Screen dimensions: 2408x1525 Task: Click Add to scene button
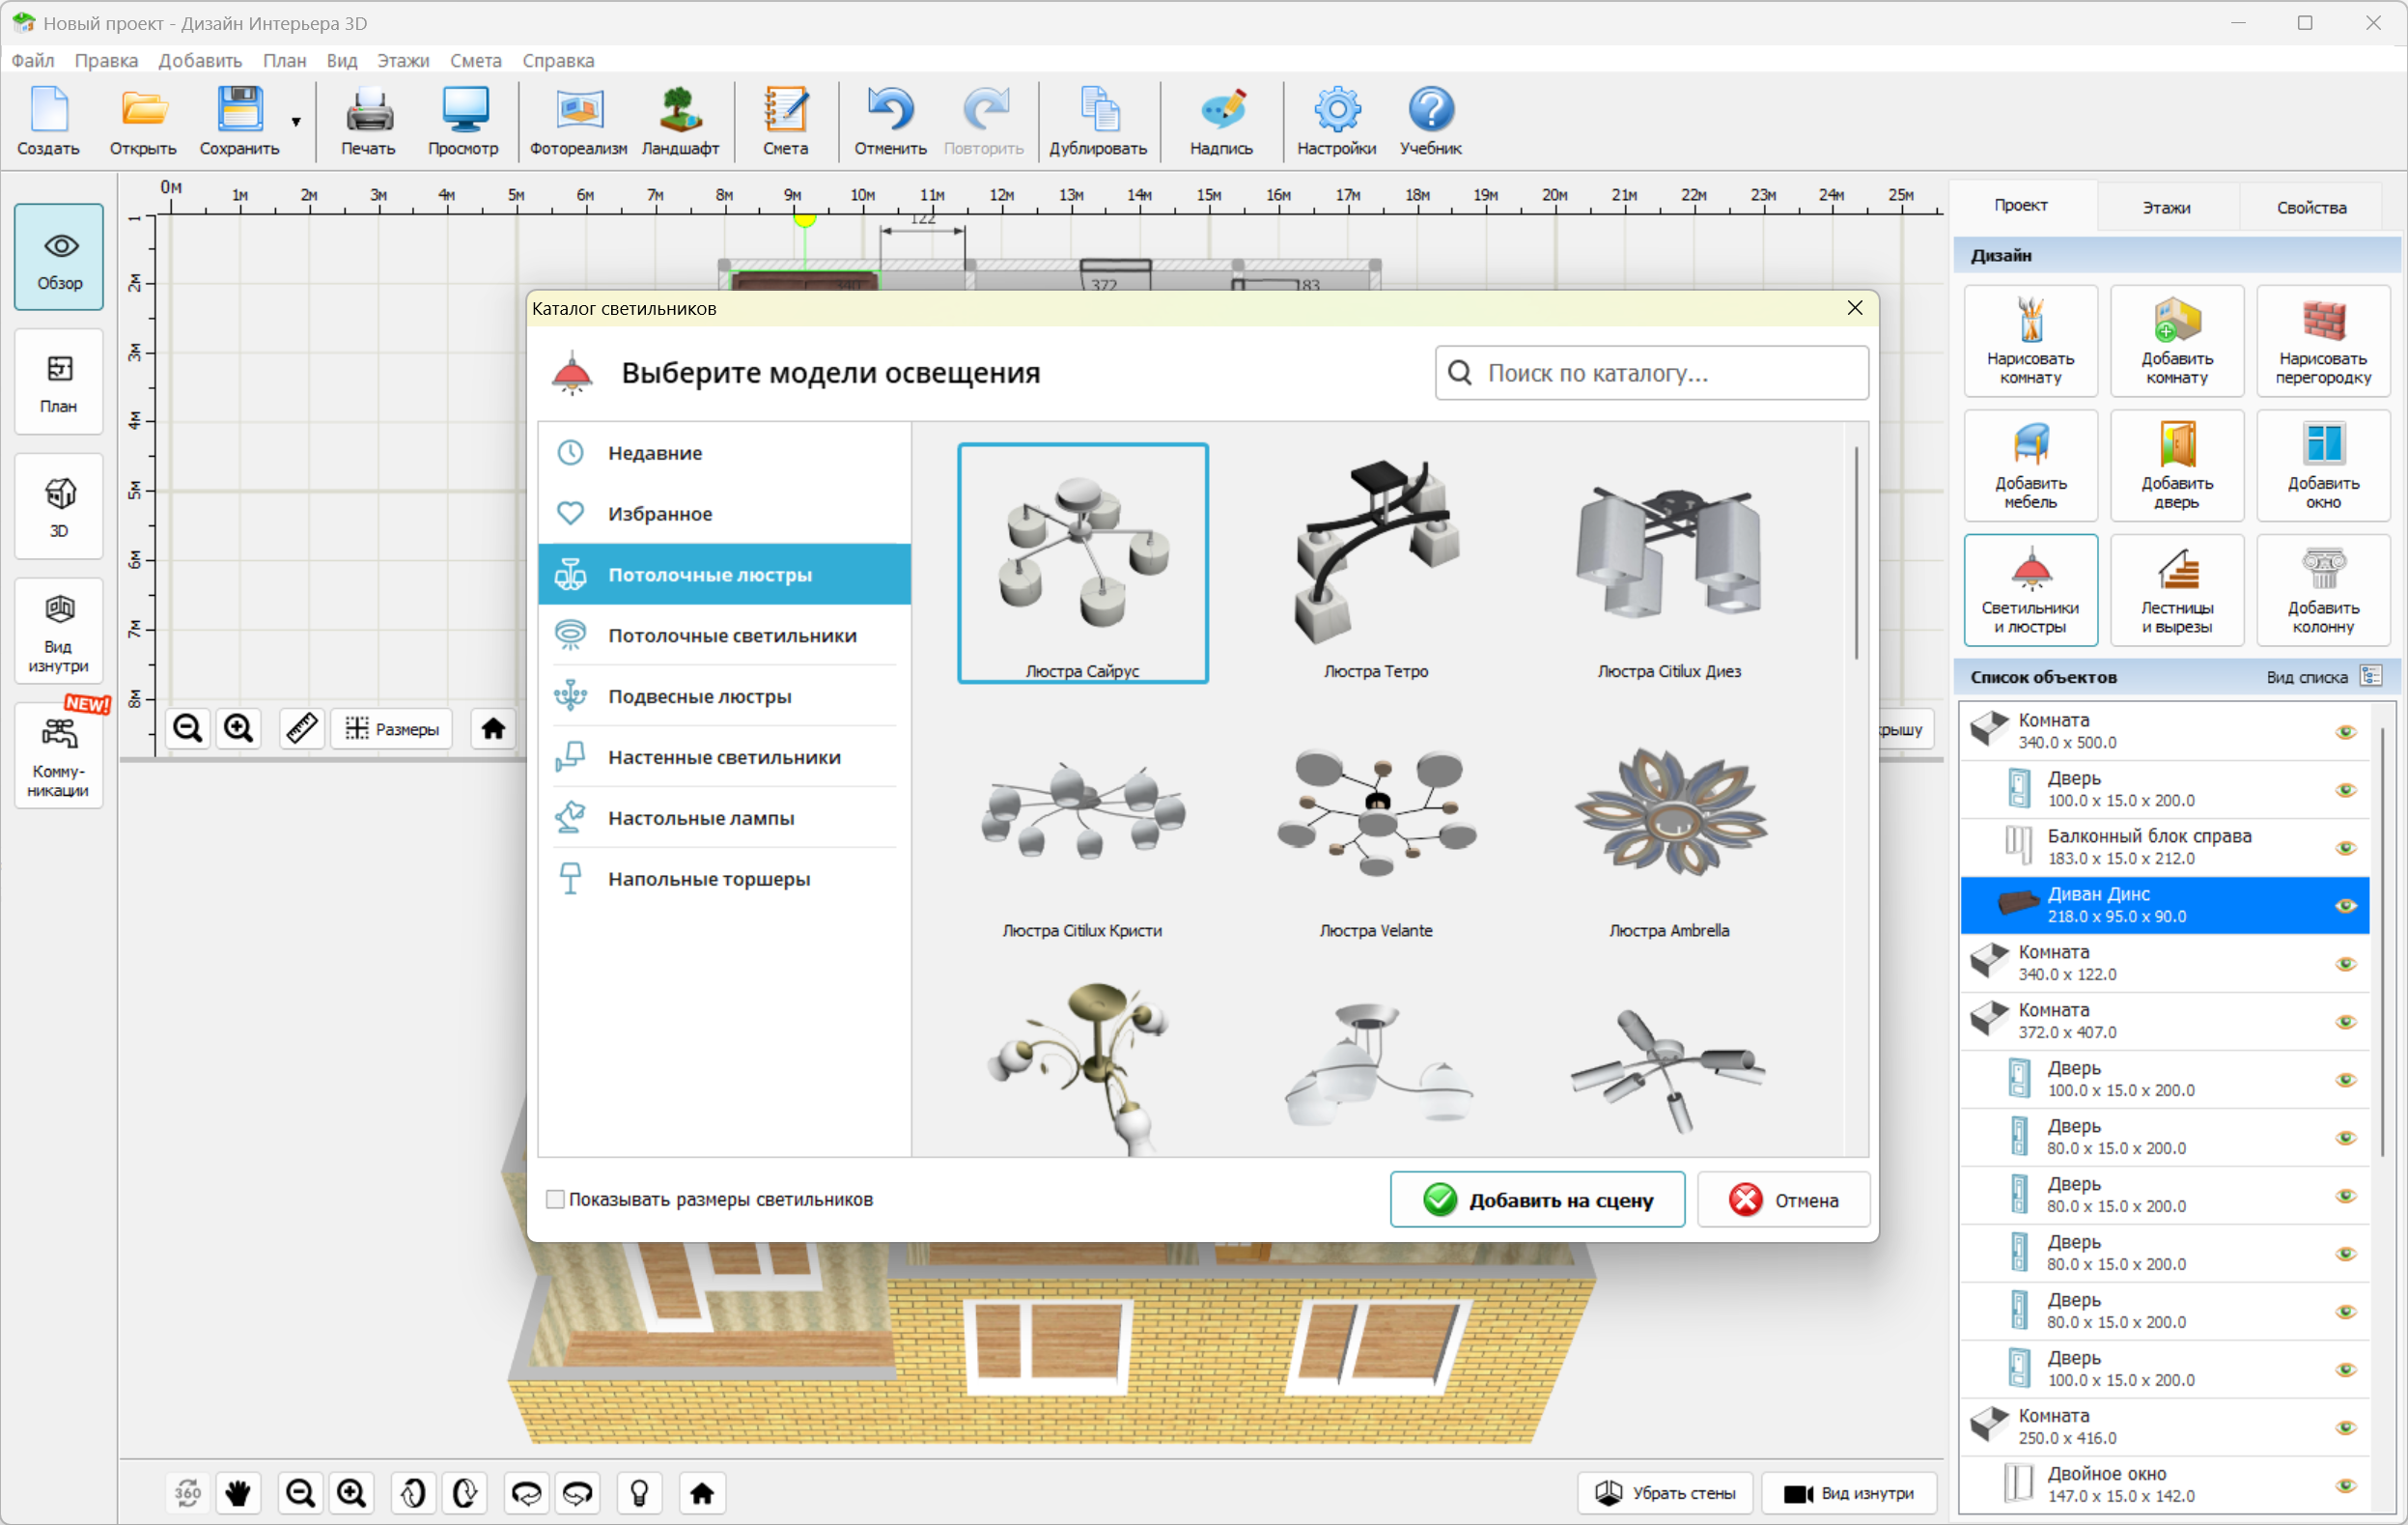1537,1199
